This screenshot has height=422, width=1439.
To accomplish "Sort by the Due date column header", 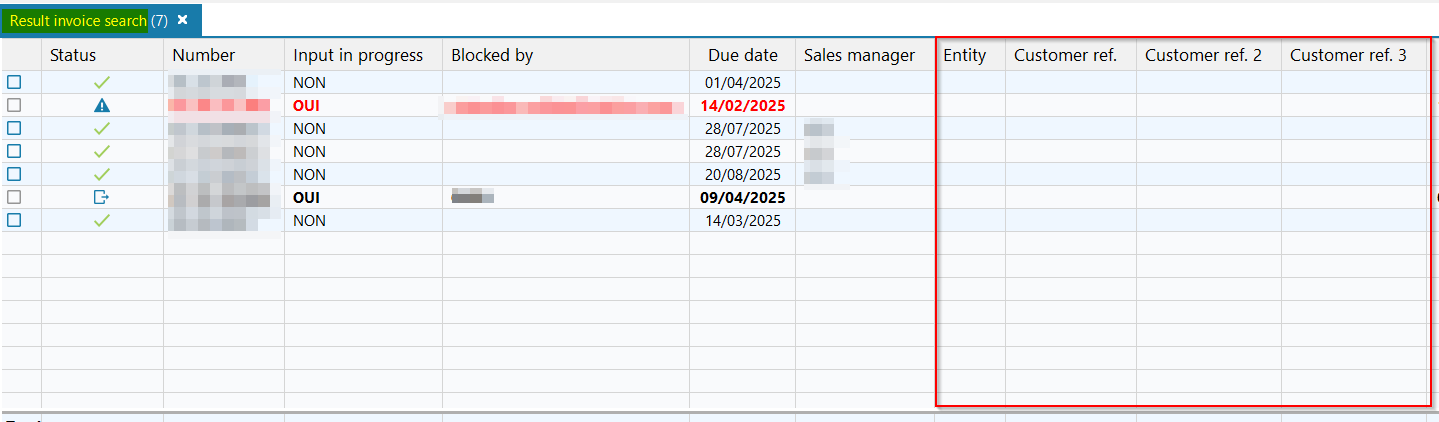I will pos(742,56).
